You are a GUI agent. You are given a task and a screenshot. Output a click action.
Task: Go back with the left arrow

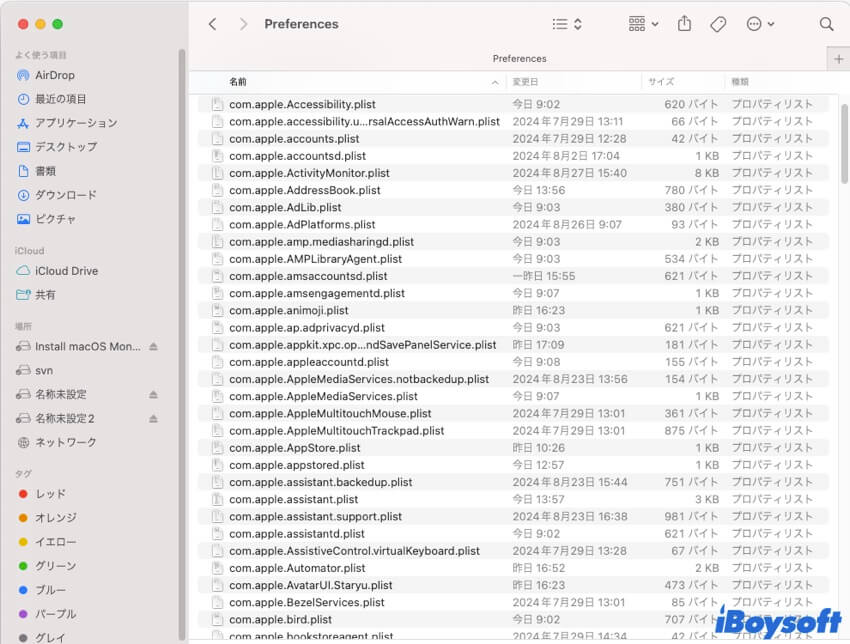coord(212,24)
